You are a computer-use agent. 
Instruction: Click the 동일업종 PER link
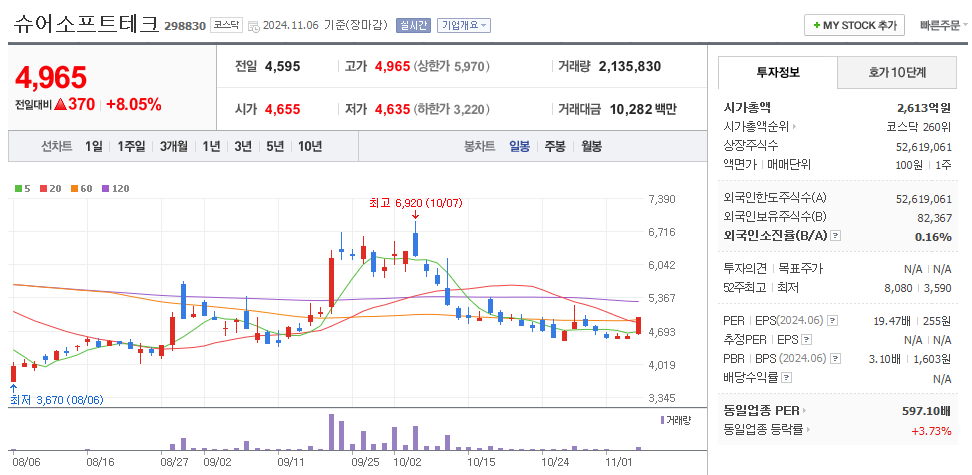[x=762, y=411]
